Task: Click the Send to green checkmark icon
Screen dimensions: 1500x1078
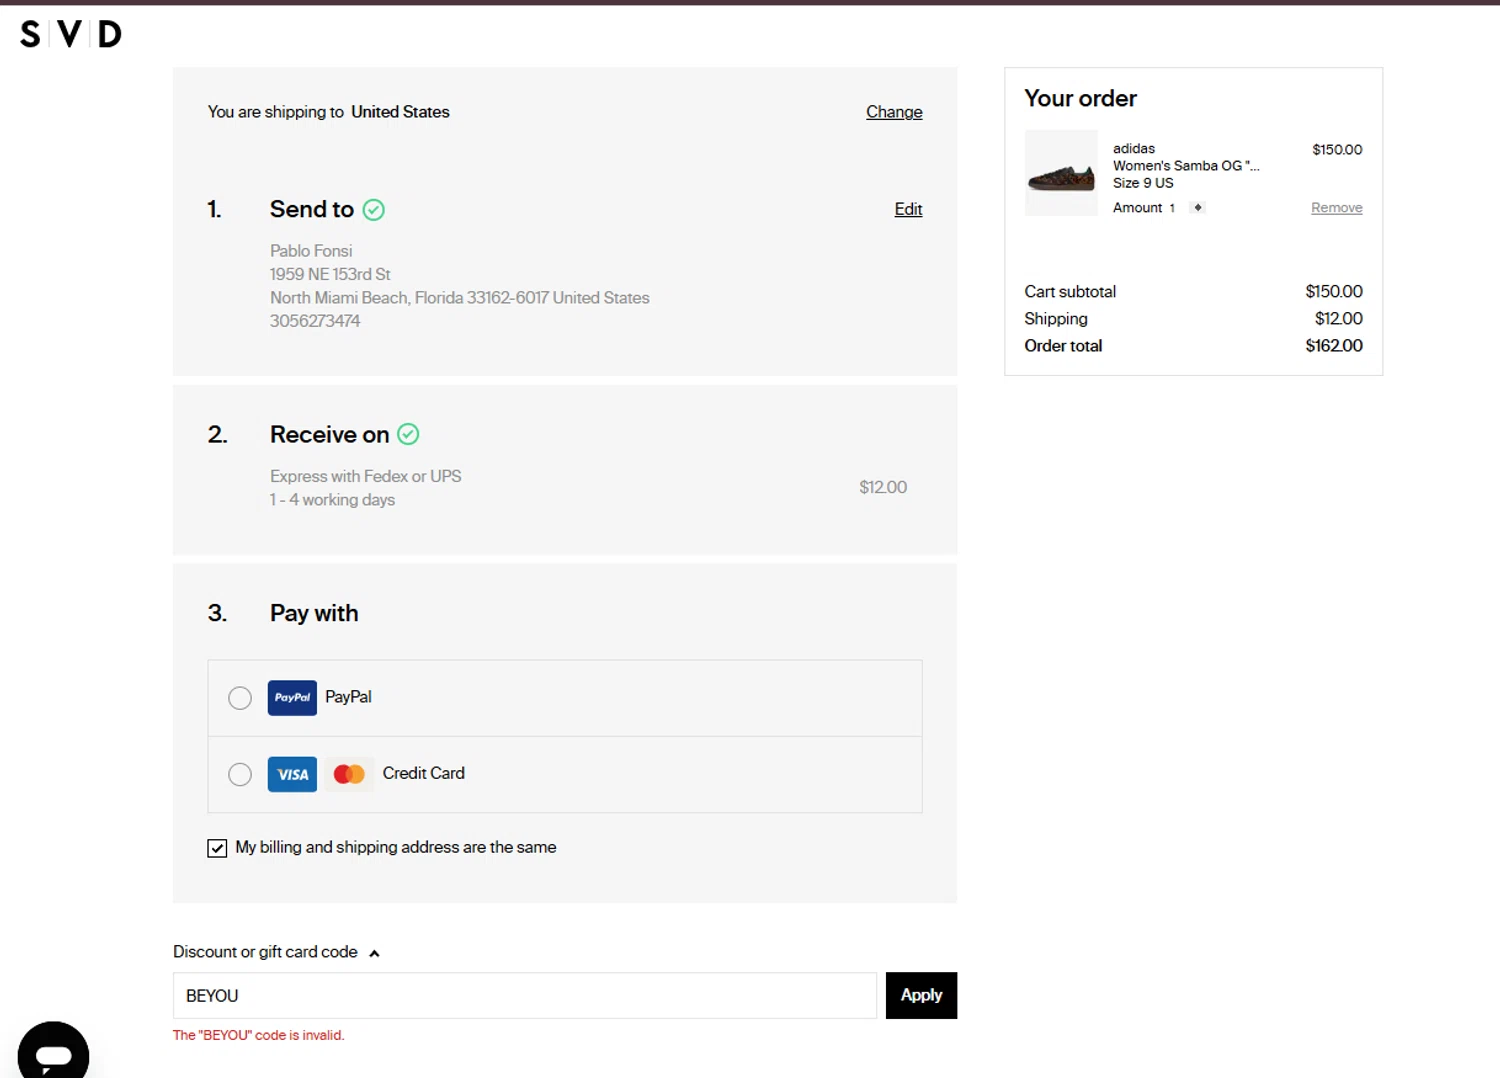Action: point(374,210)
